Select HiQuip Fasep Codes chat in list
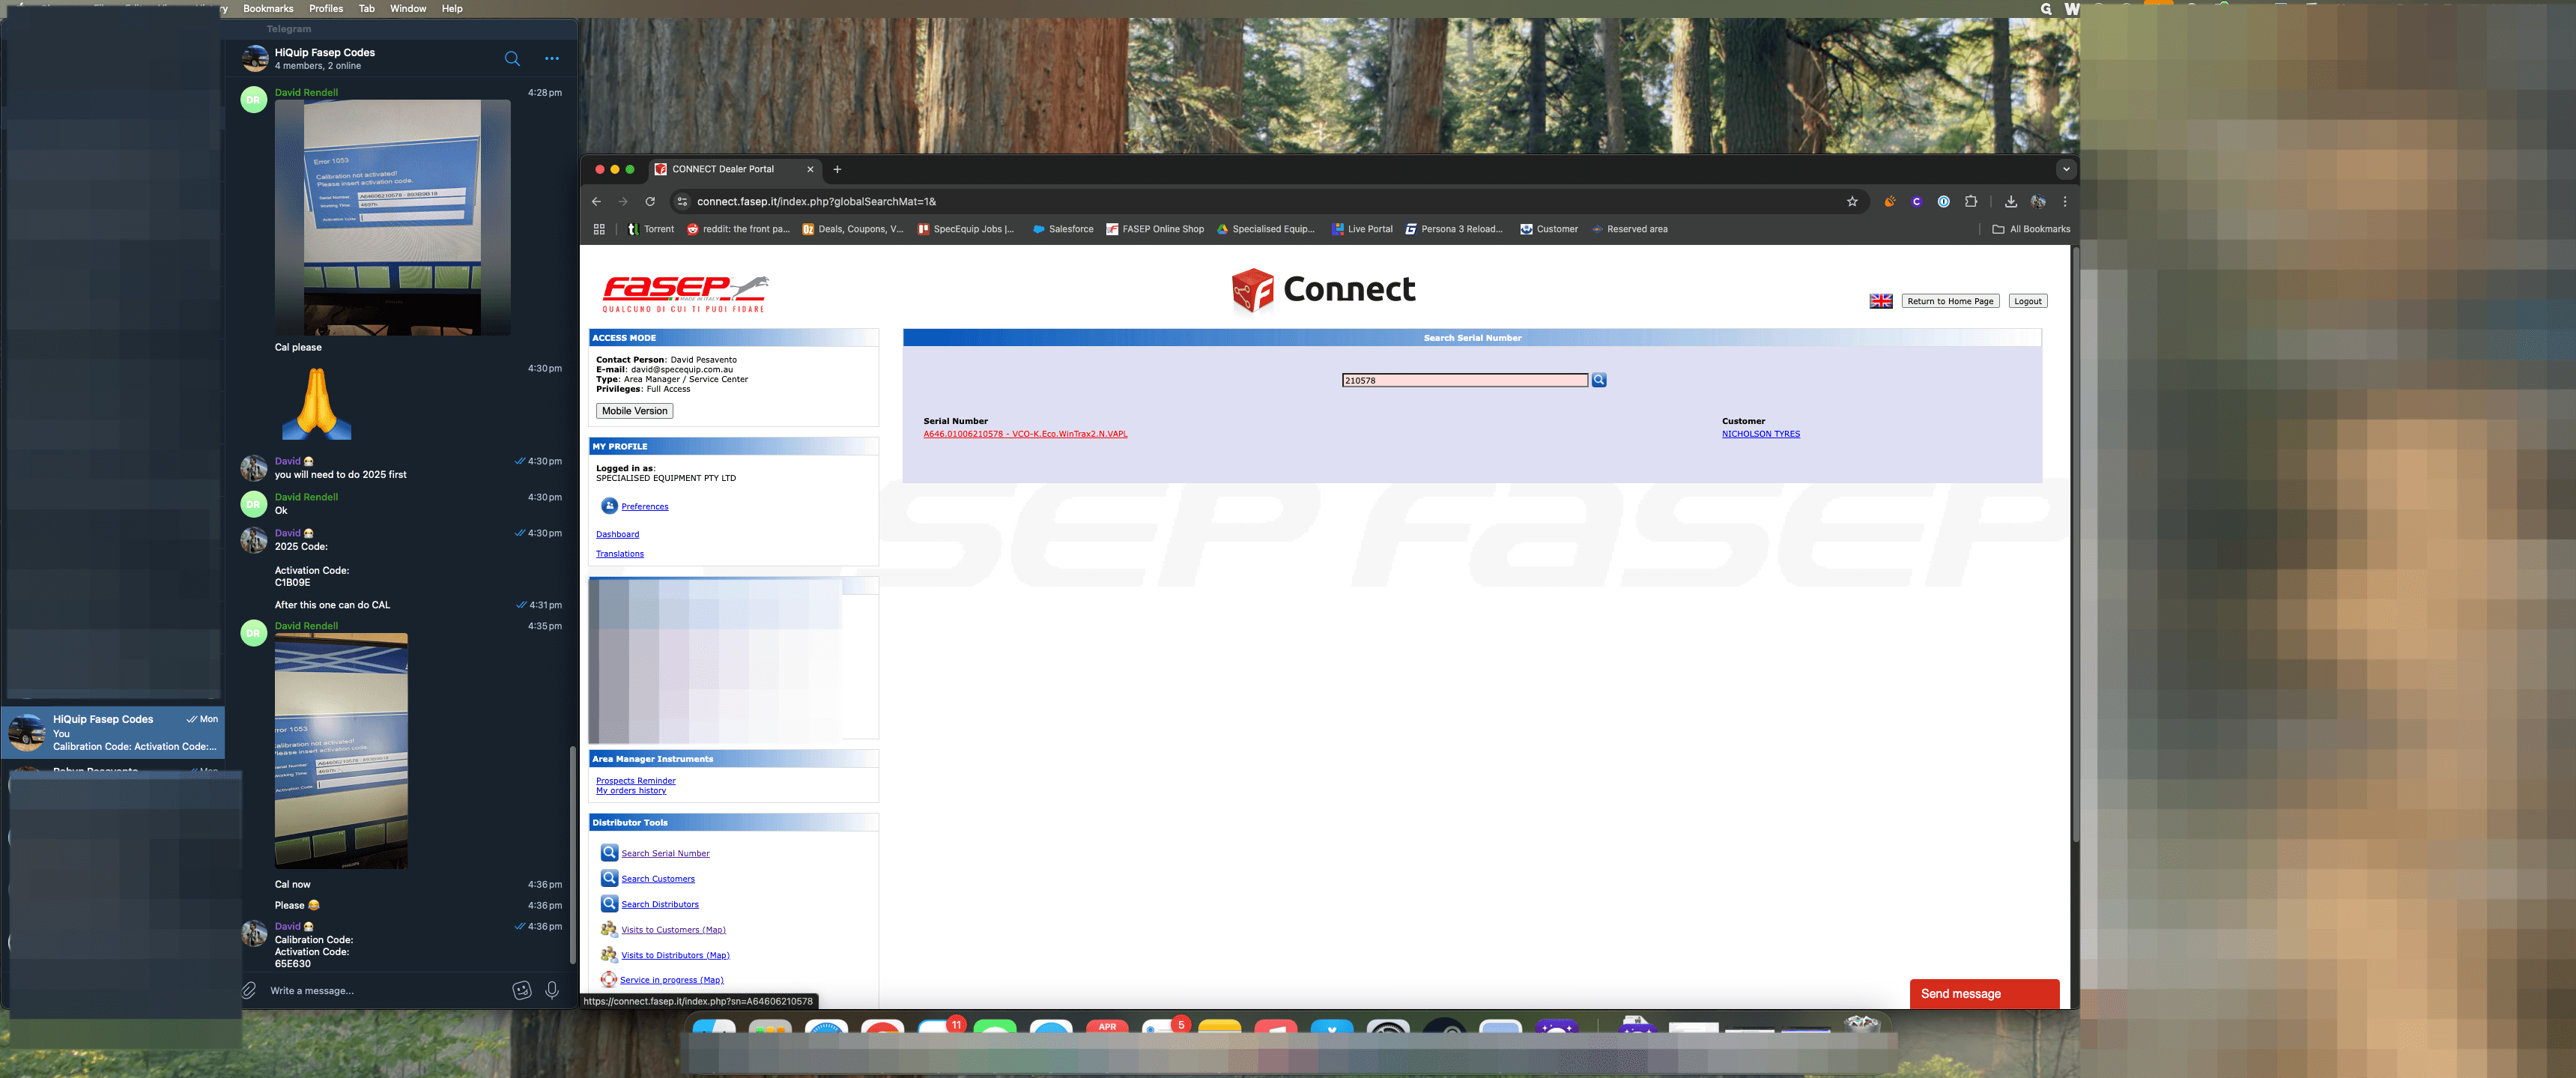The height and width of the screenshot is (1078, 2576). pyautogui.click(x=113, y=733)
